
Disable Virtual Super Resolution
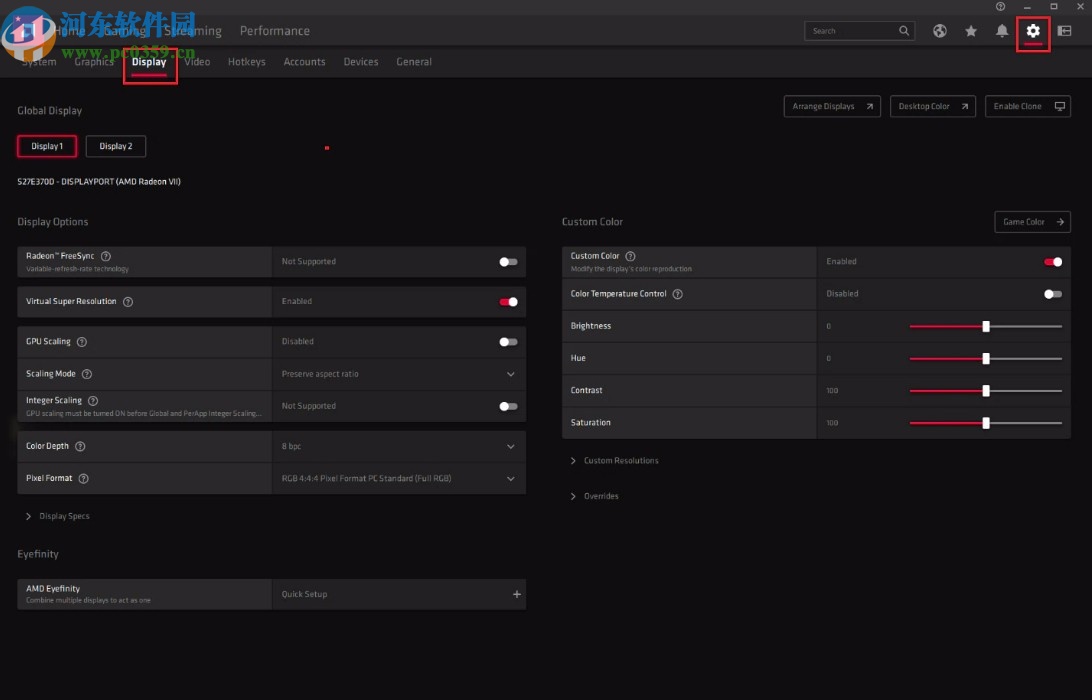click(509, 301)
